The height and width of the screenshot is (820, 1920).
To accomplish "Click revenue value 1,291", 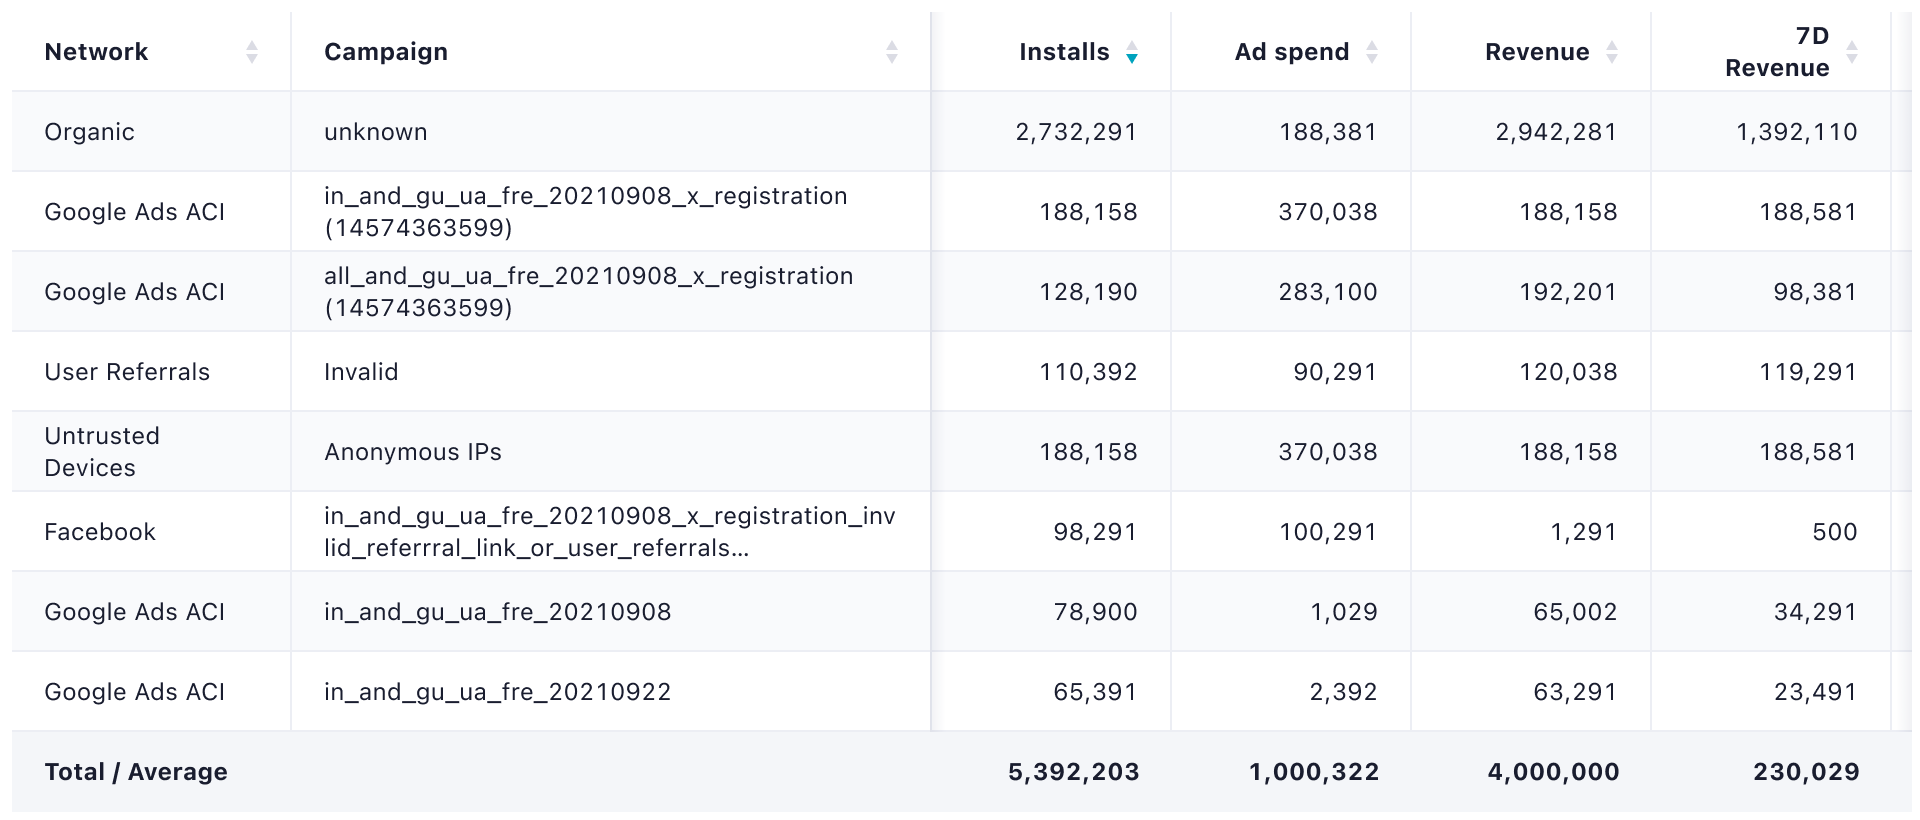I will [1583, 532].
